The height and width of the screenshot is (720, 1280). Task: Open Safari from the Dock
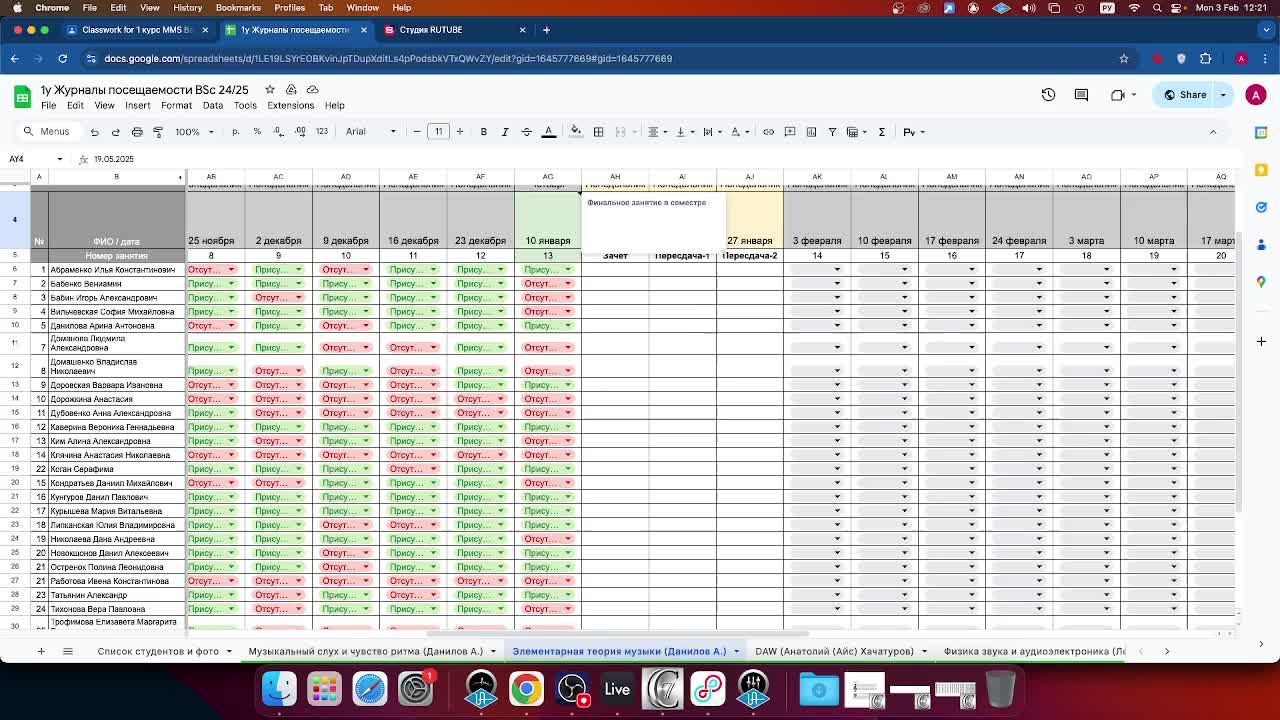click(x=369, y=688)
